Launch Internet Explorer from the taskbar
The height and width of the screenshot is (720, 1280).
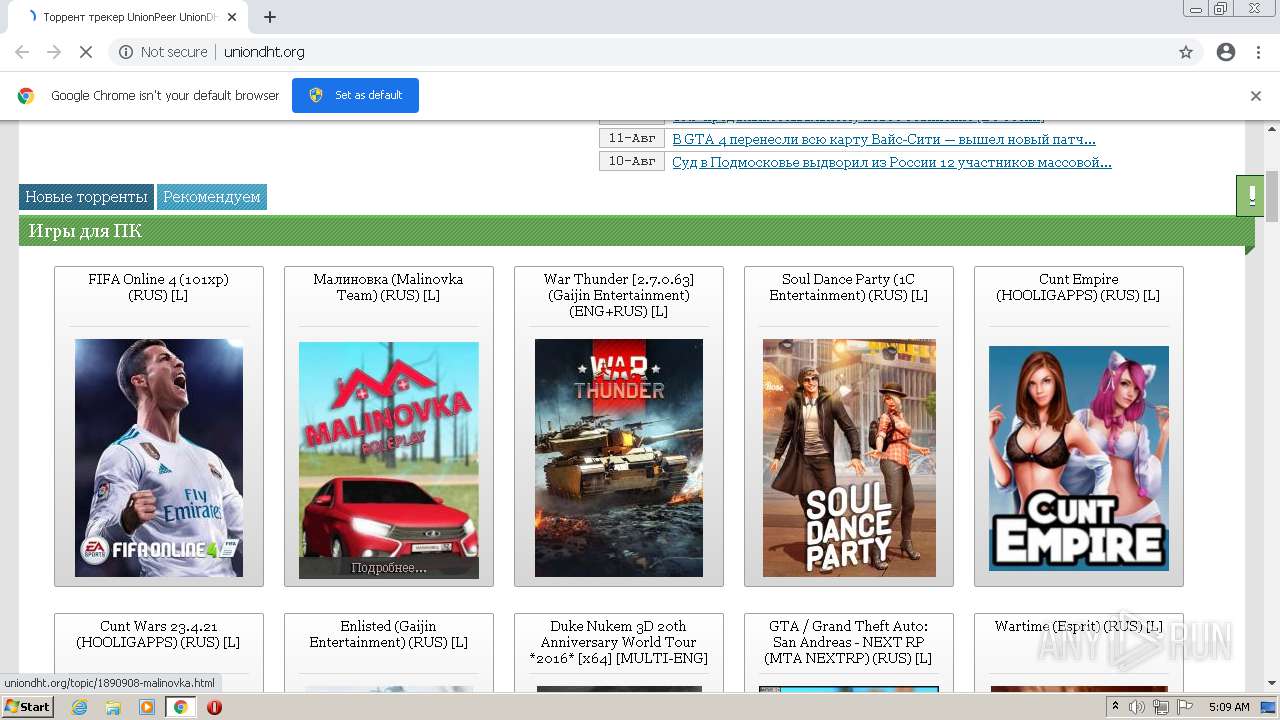(80, 707)
